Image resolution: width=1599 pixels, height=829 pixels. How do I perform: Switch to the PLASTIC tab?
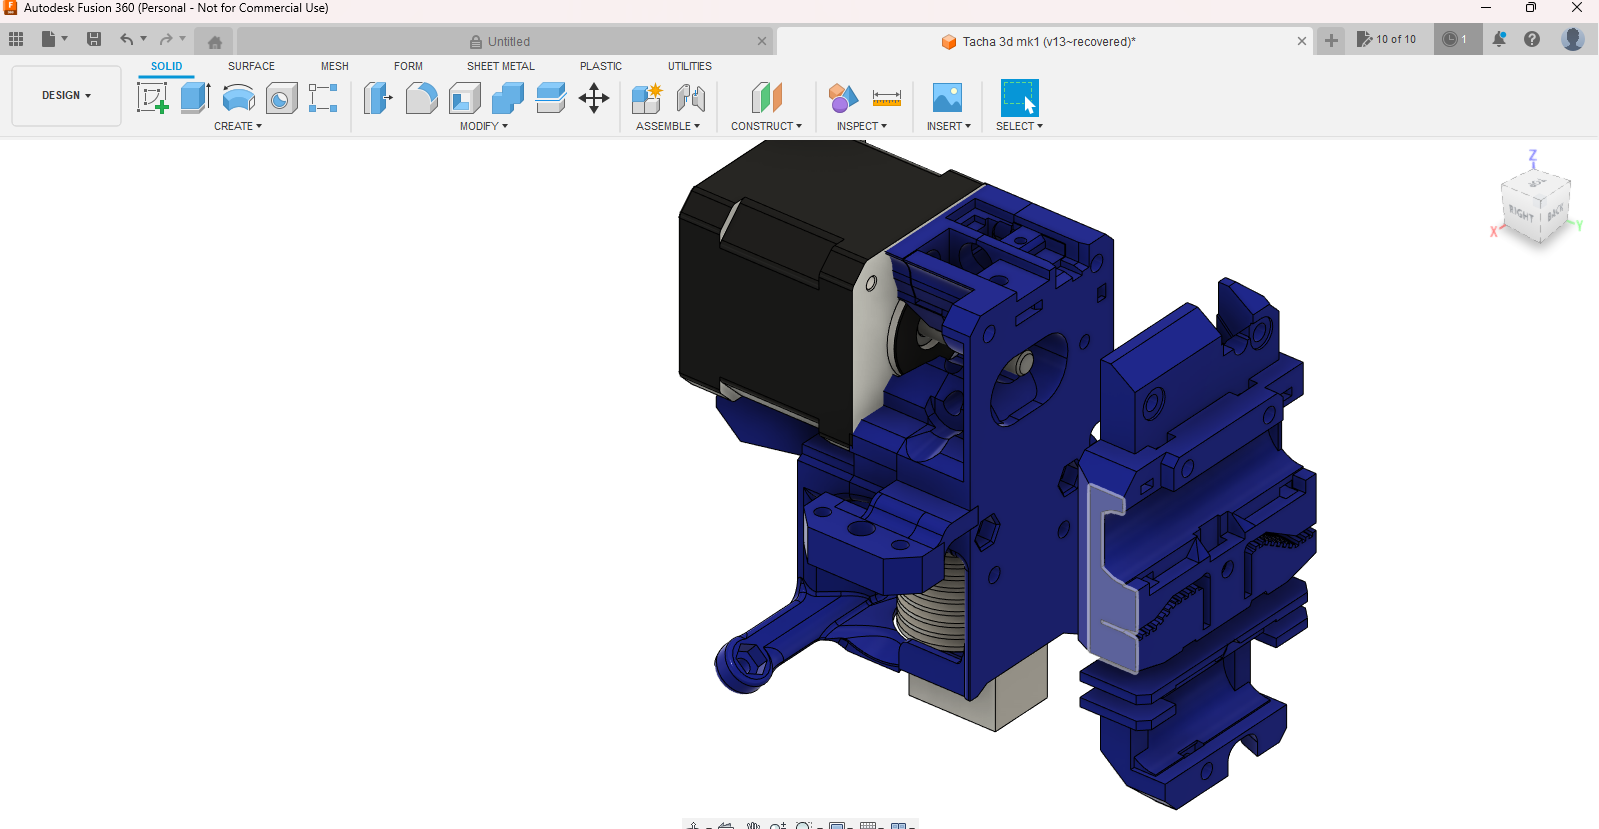601,66
